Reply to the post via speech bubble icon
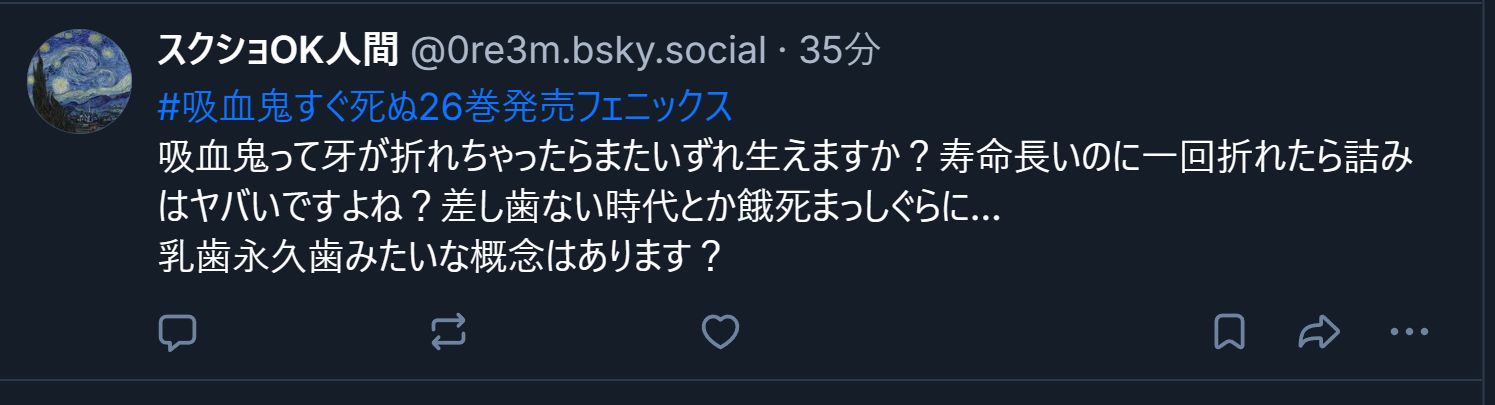The width and height of the screenshot is (1495, 405). 178,332
